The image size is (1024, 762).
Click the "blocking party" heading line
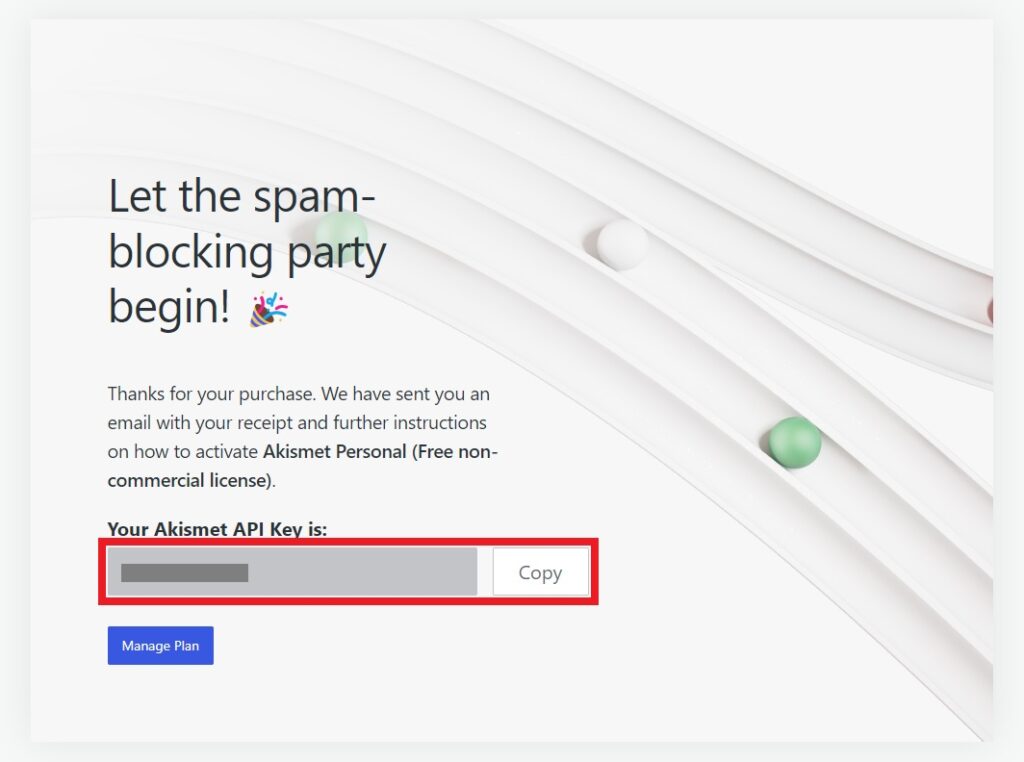click(x=247, y=252)
